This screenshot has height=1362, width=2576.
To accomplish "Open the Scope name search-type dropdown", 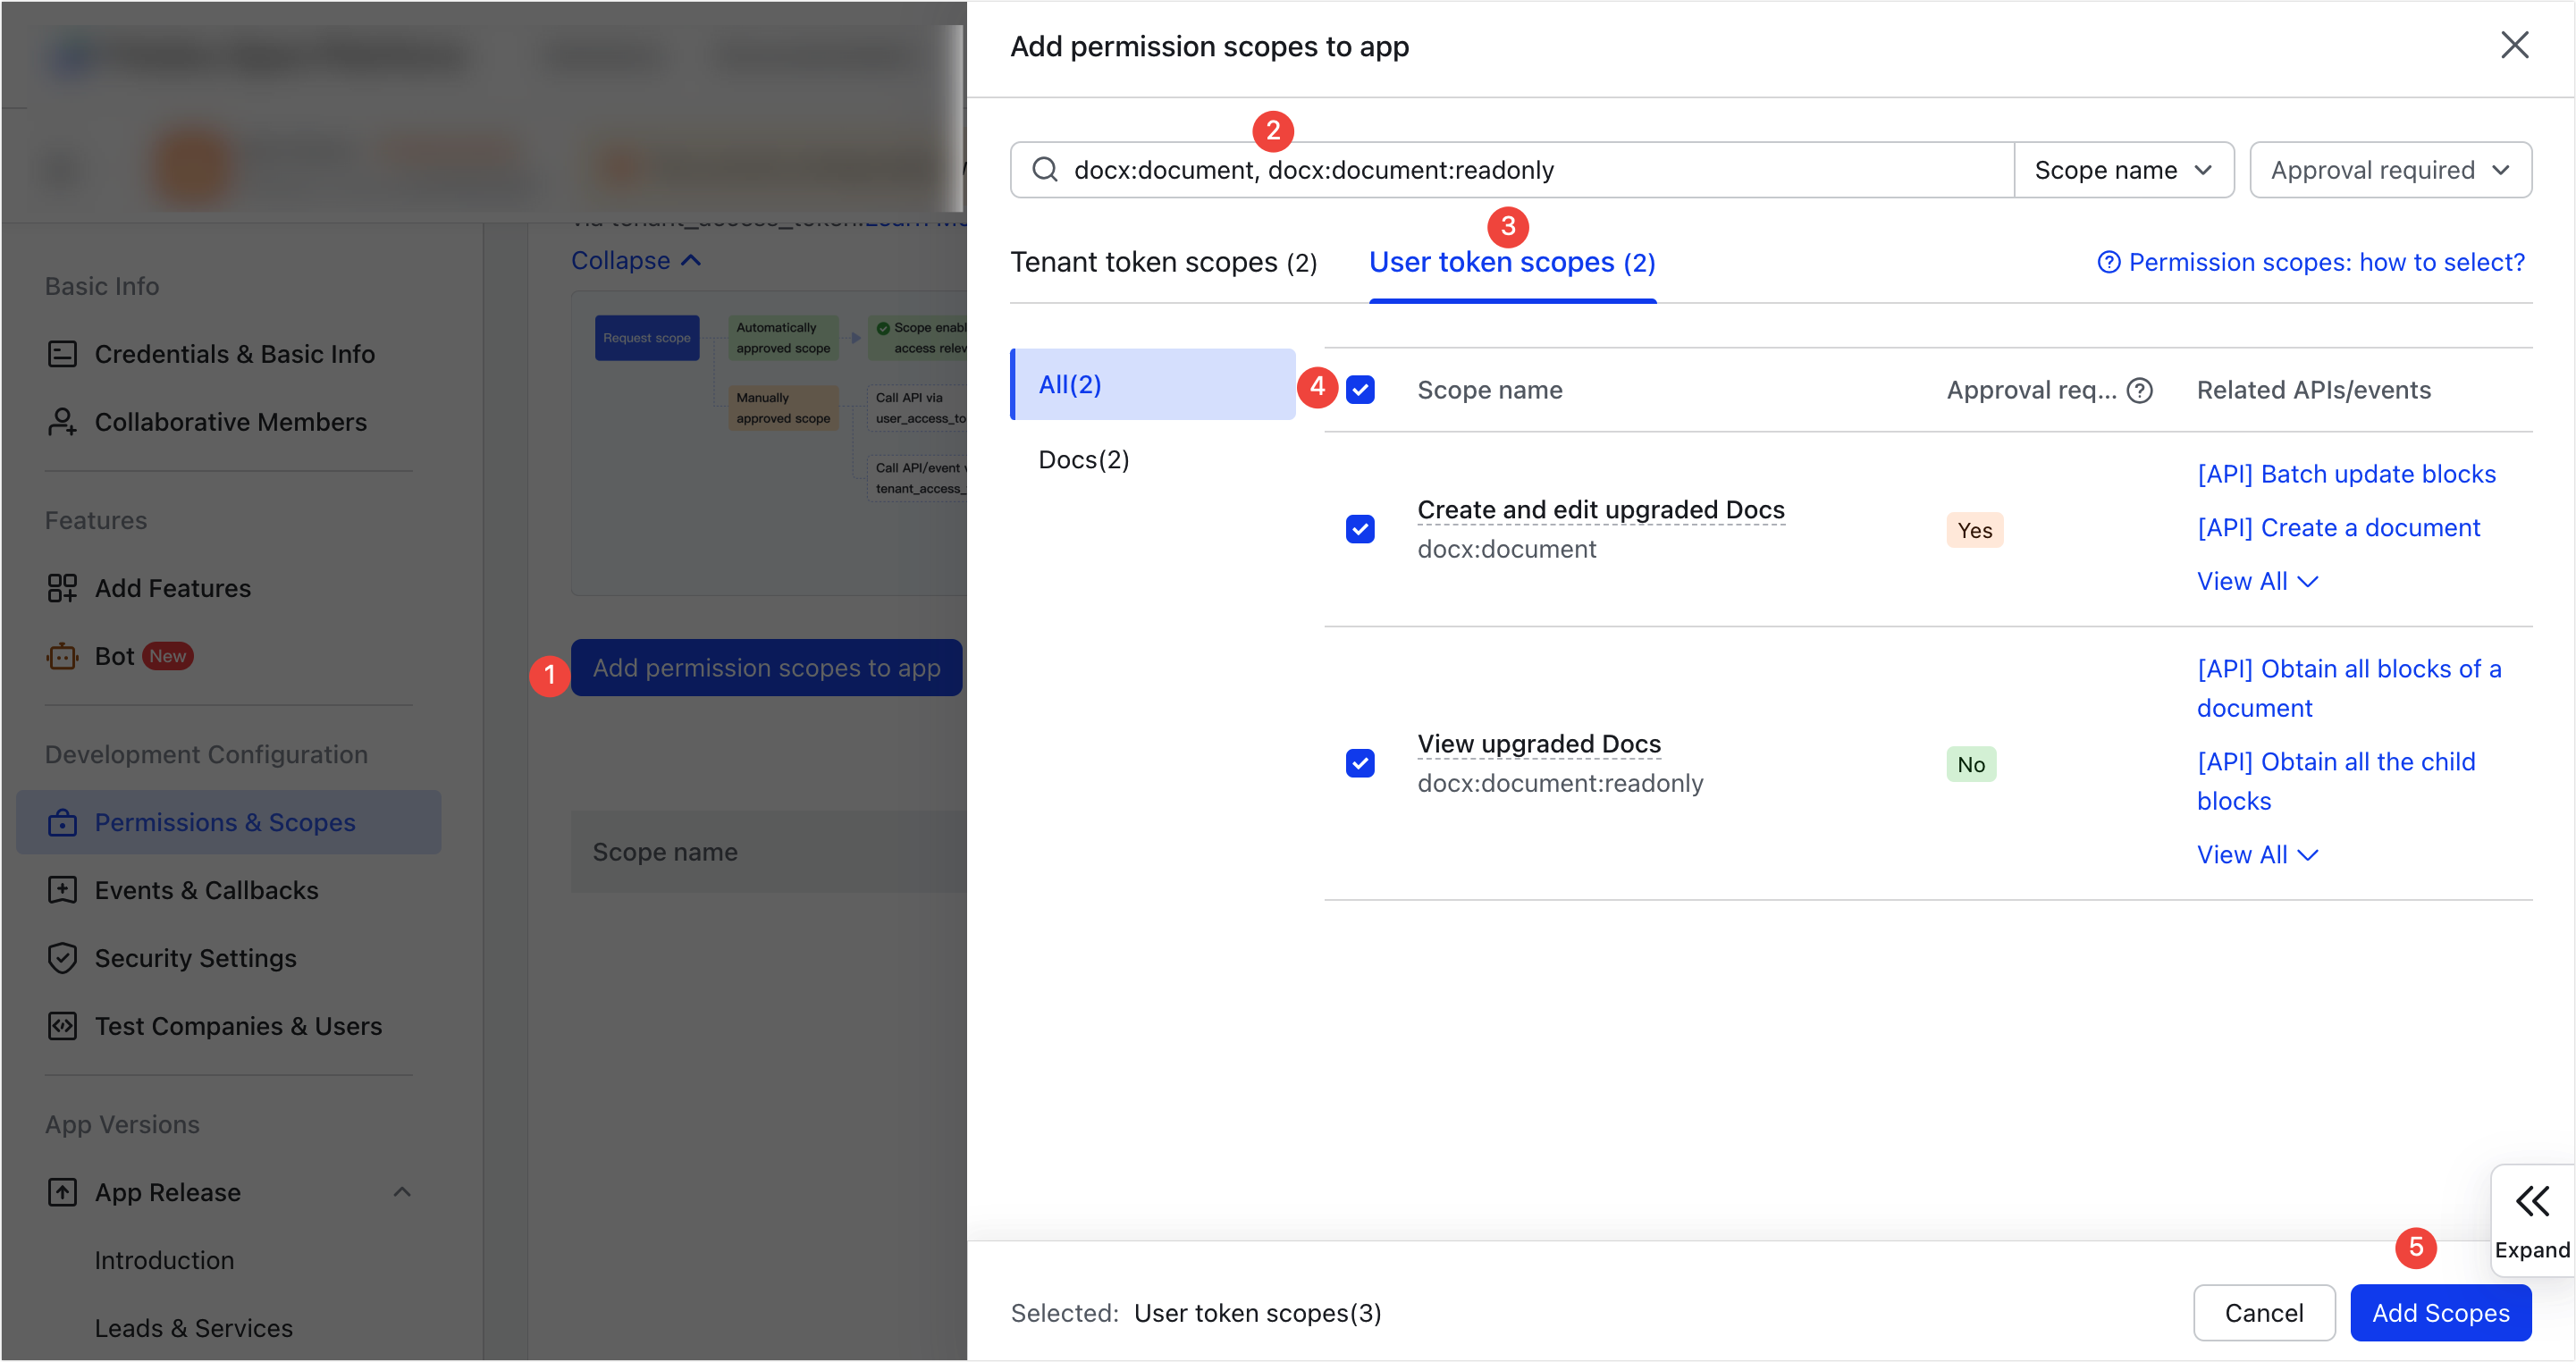I will (x=2123, y=170).
